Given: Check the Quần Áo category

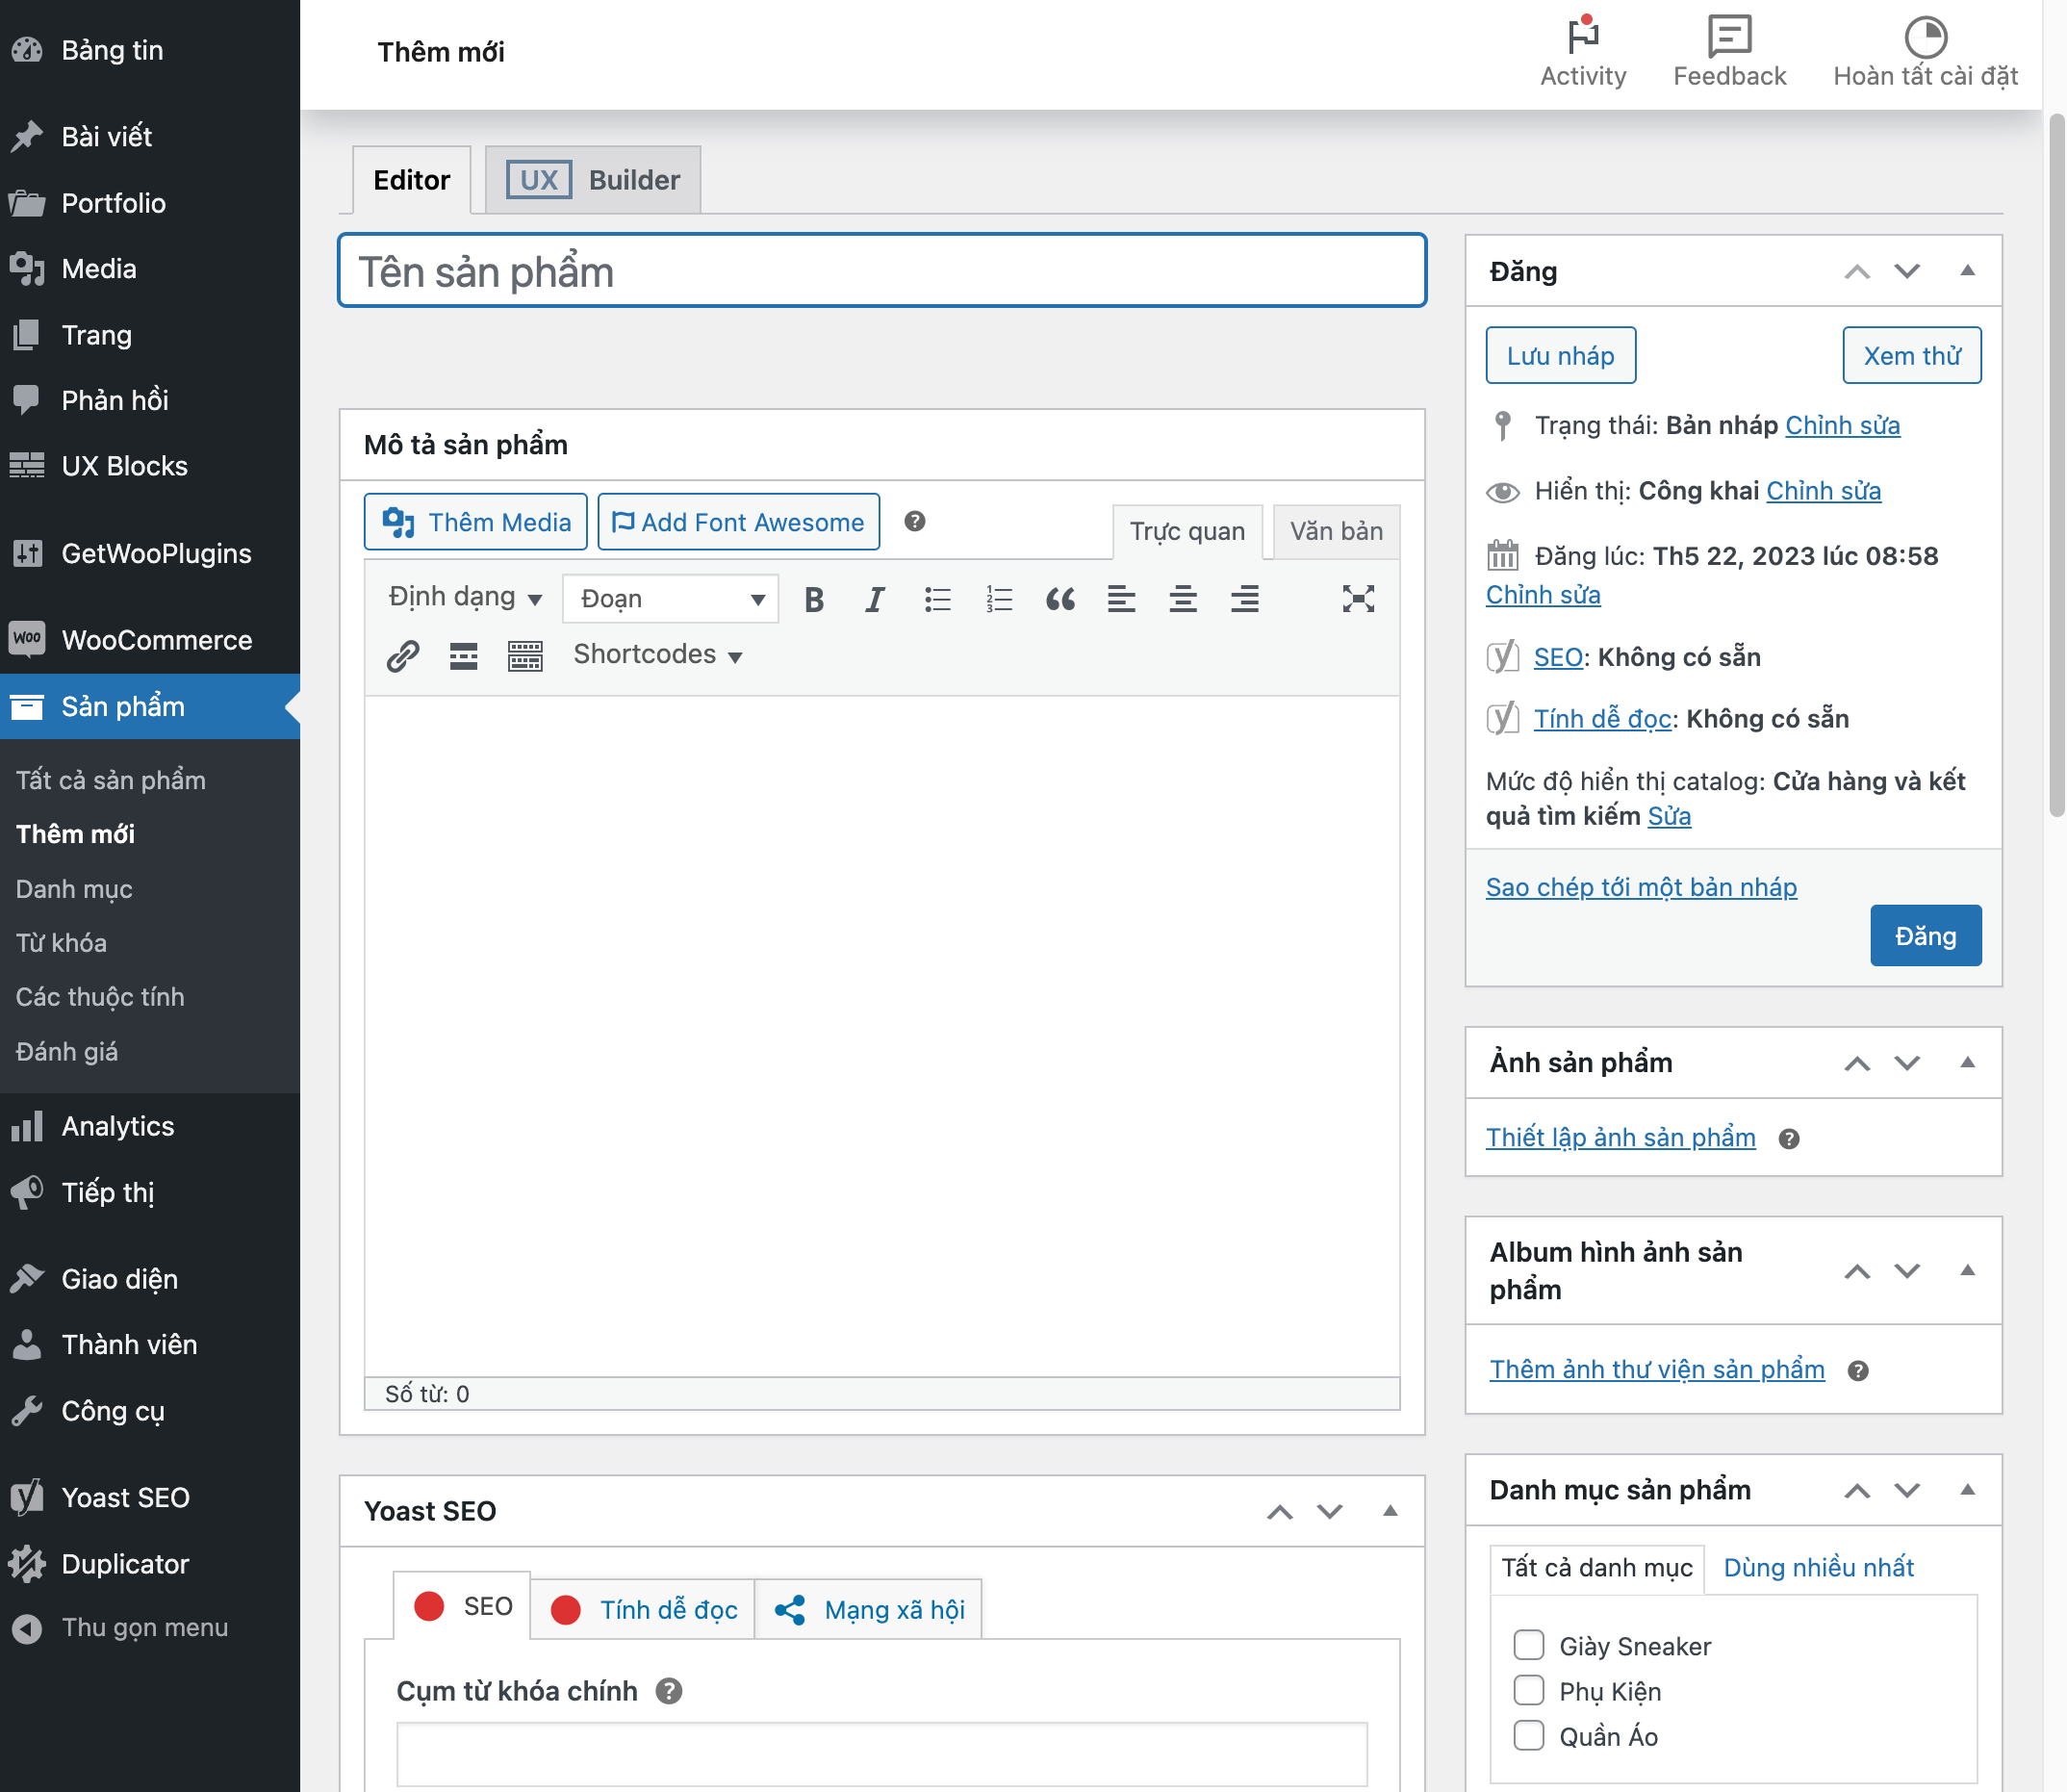Looking at the screenshot, I should 1528,1735.
